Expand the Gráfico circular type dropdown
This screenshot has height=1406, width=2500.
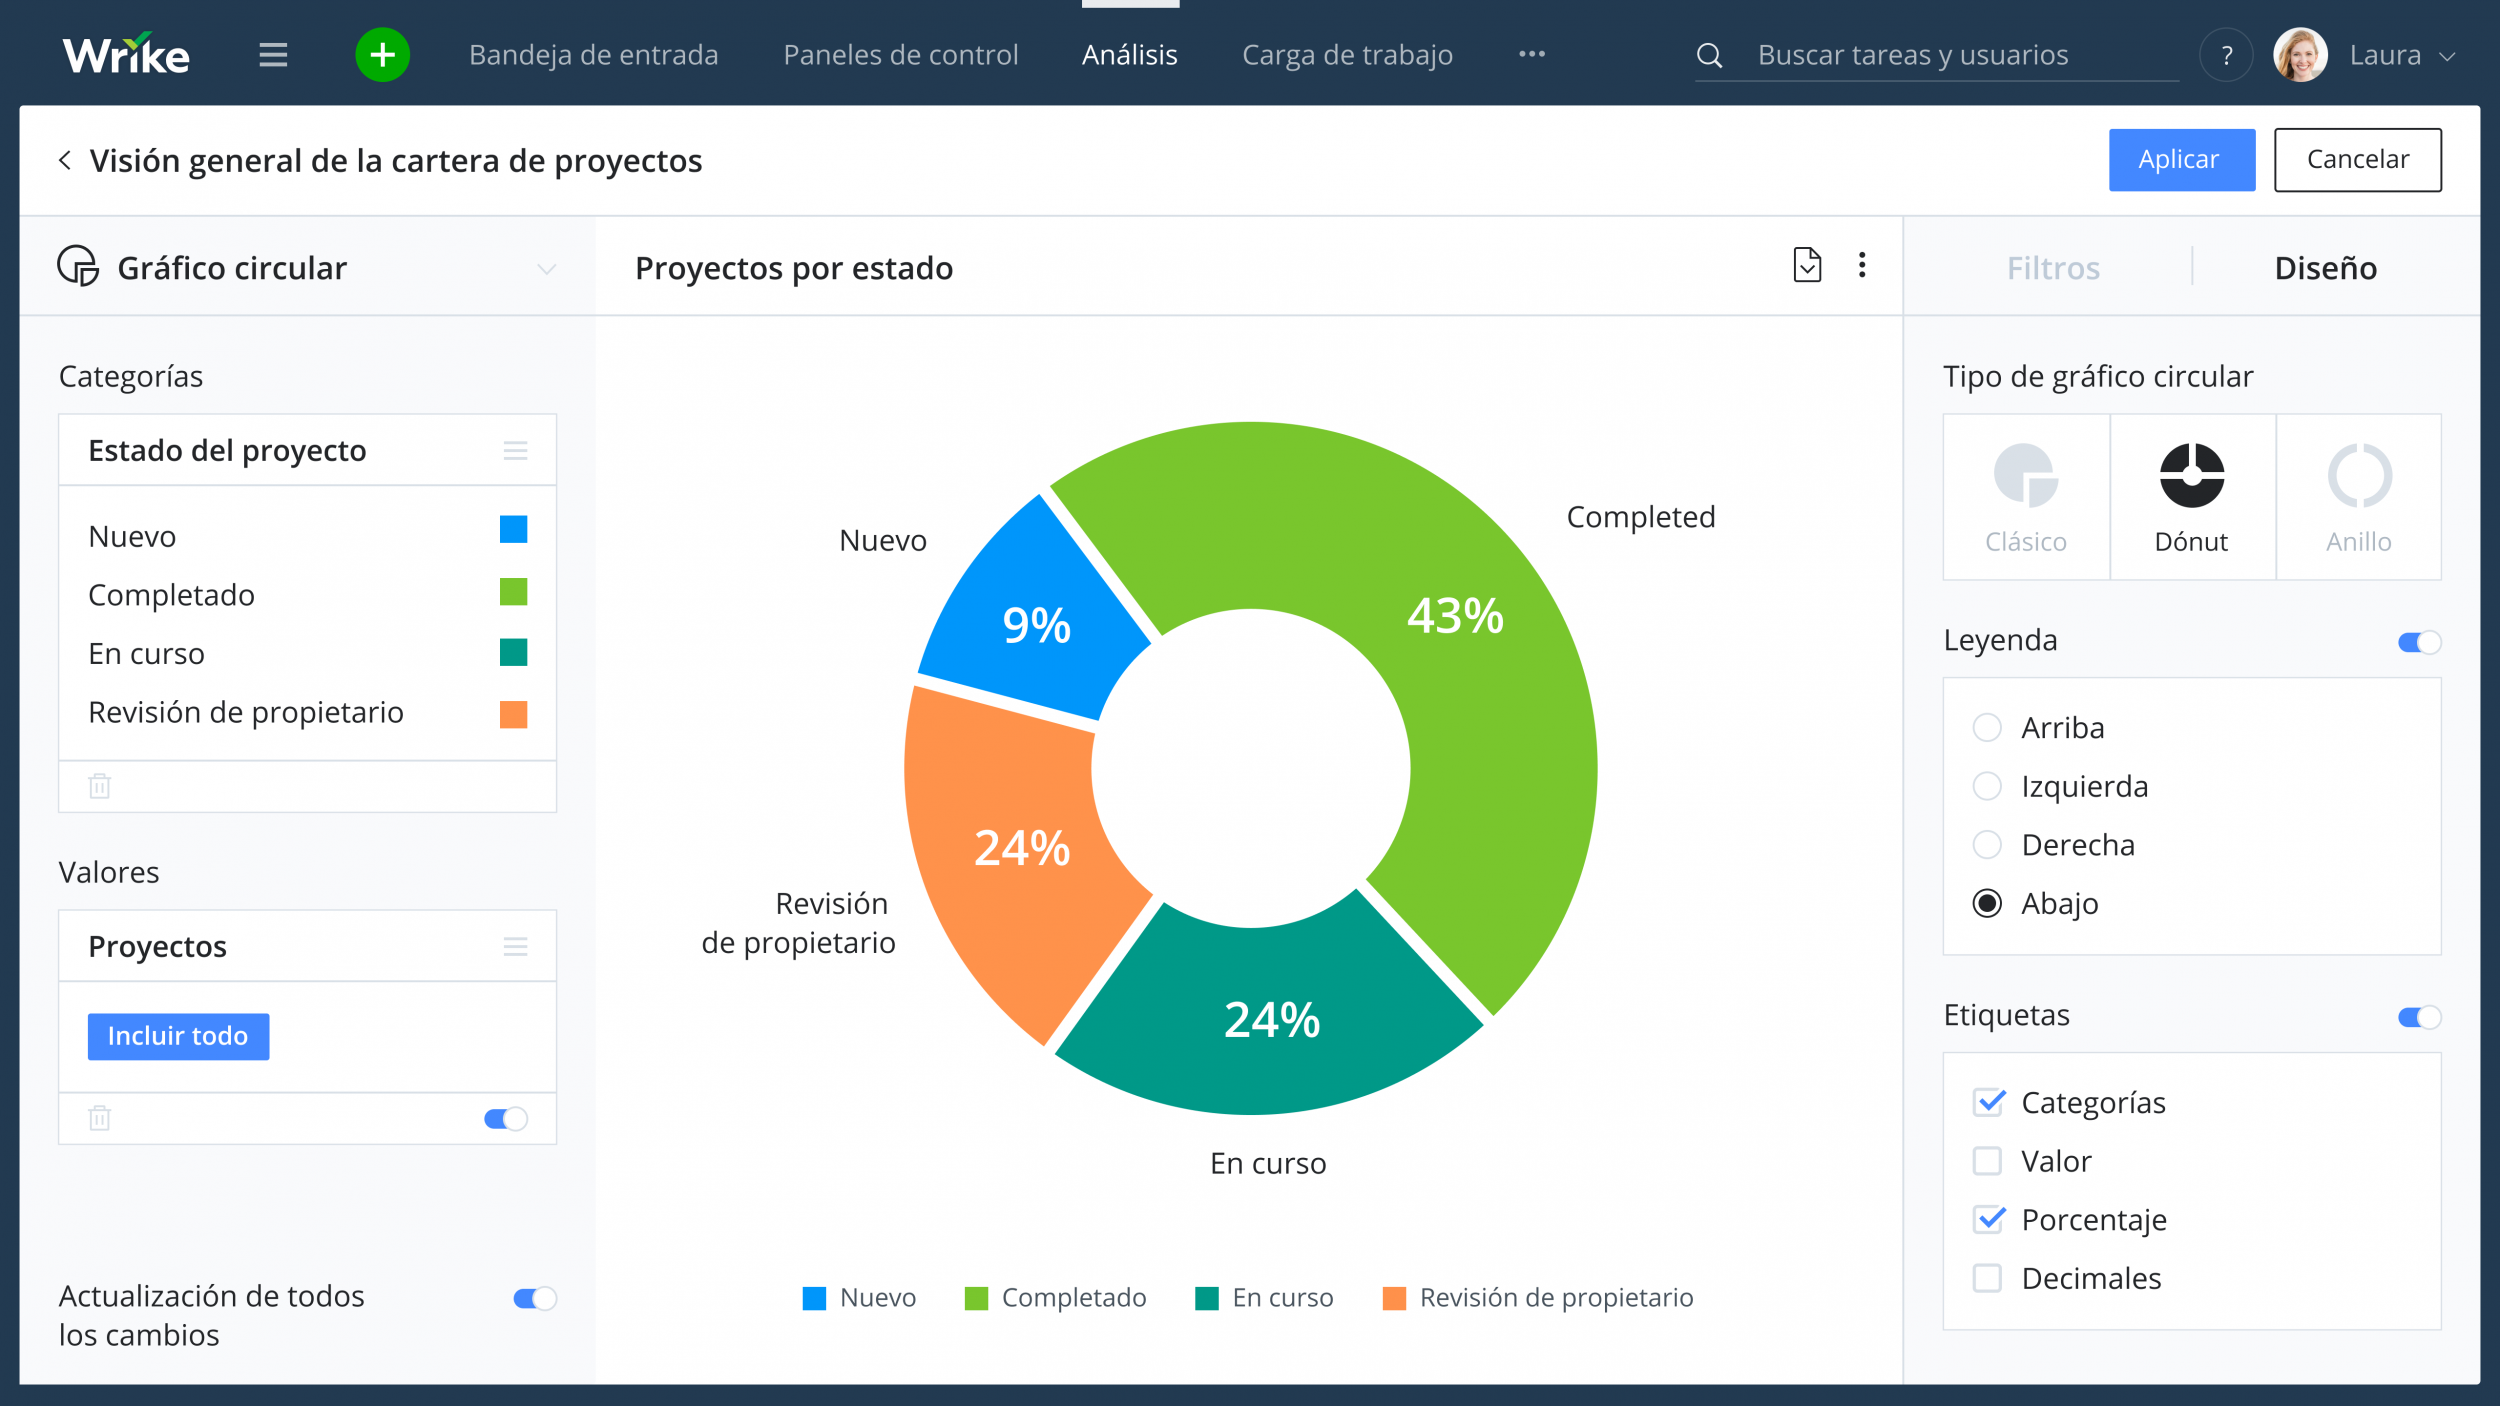pos(545,268)
